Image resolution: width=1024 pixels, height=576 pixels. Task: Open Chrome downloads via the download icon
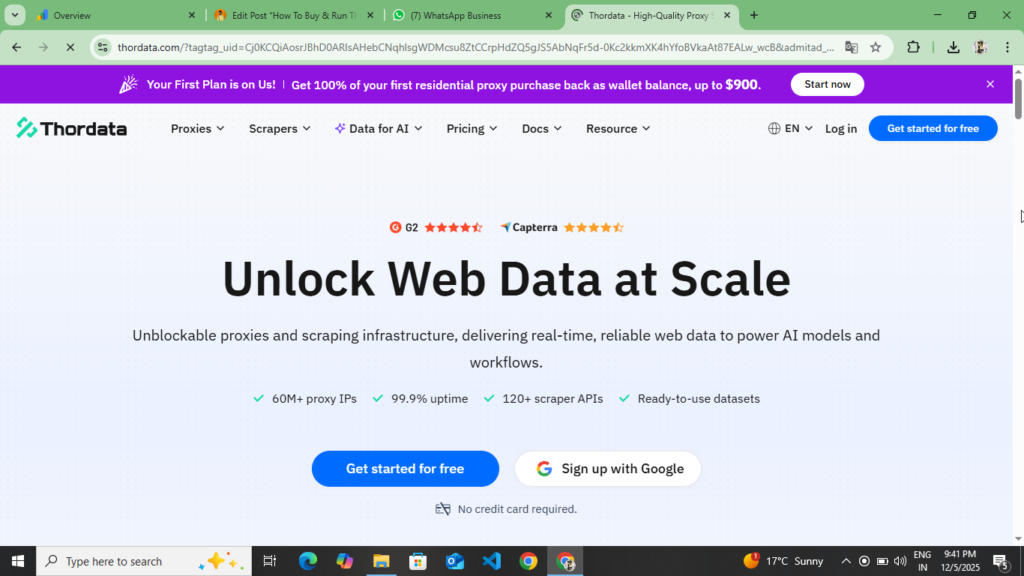(953, 47)
